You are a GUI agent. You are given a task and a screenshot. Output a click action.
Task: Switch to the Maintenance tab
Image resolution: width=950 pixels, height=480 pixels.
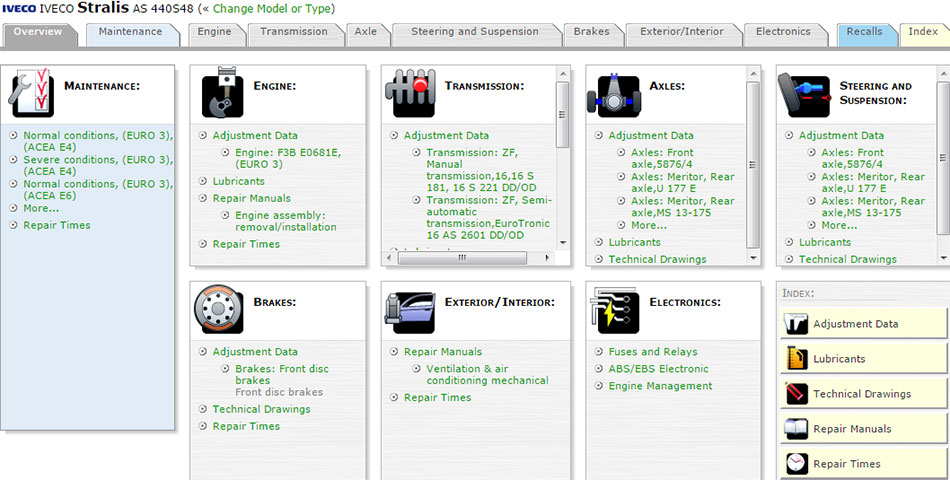pos(132,34)
